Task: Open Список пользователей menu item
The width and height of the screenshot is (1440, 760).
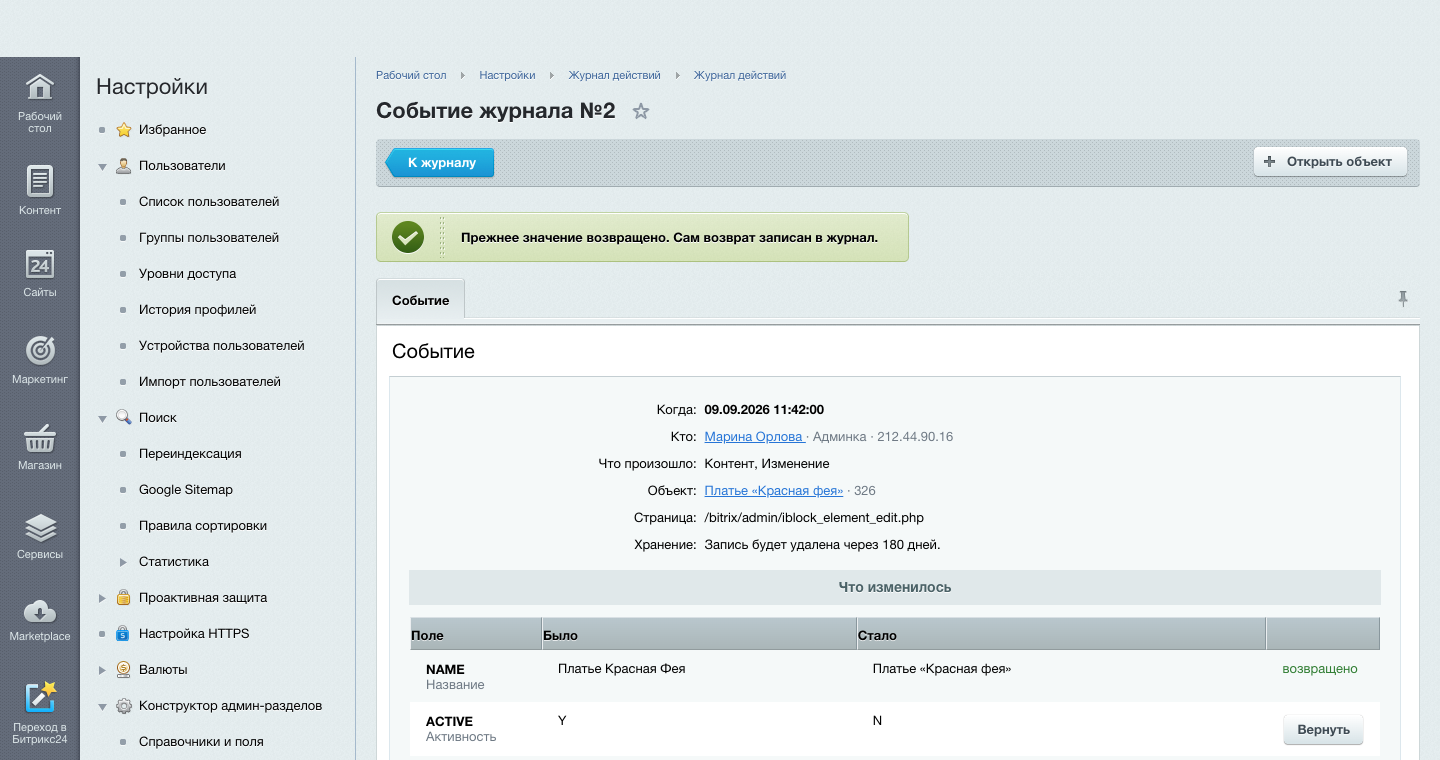Action: (209, 202)
